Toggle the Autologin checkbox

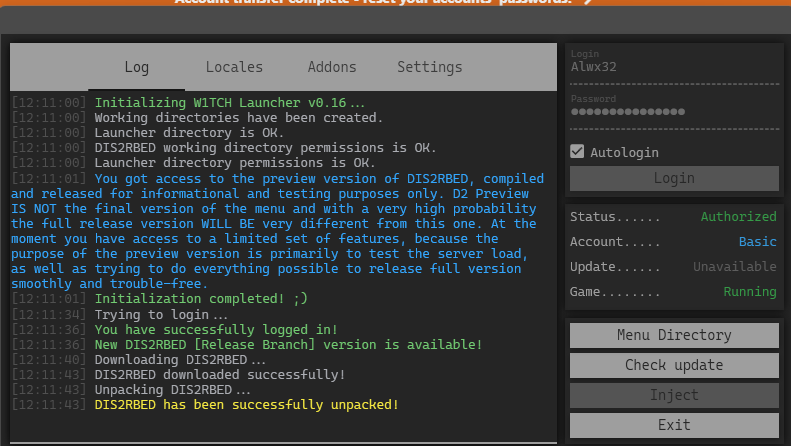(577, 151)
